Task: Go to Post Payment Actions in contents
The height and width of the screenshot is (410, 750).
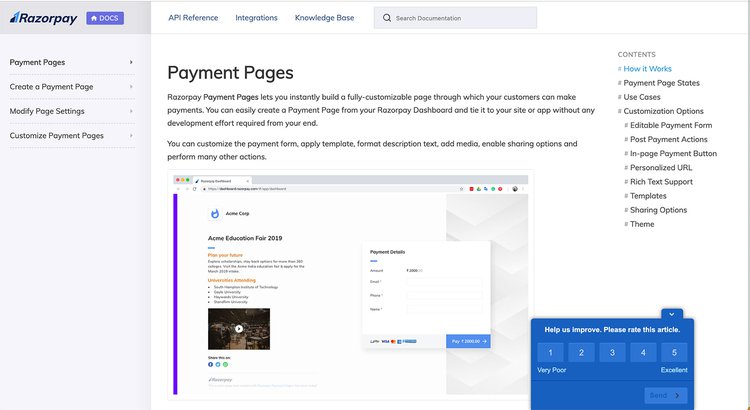Action: [668, 139]
